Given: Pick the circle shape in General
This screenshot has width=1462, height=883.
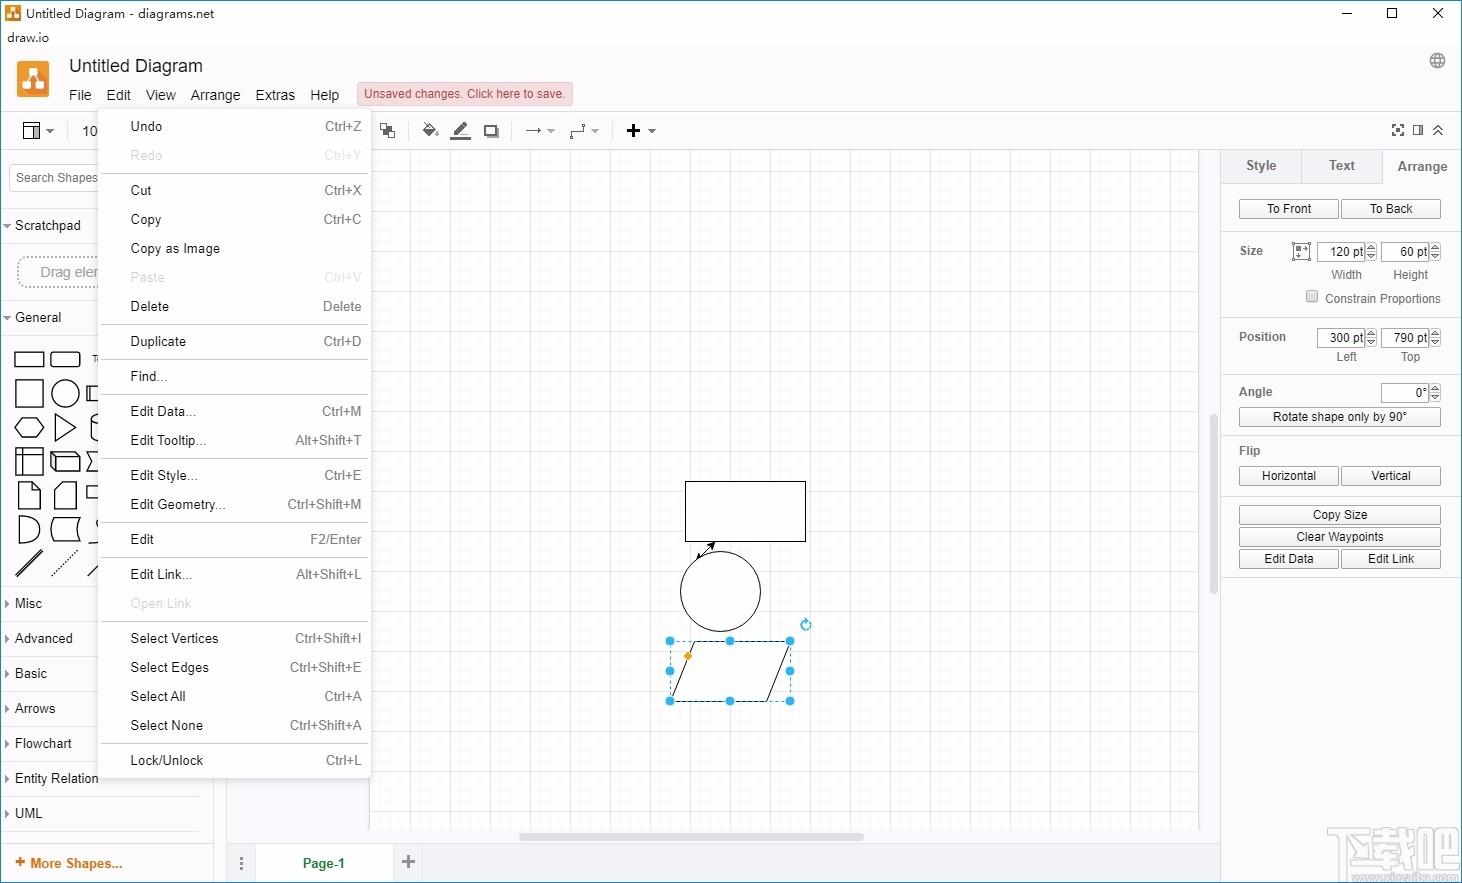Looking at the screenshot, I should (65, 394).
